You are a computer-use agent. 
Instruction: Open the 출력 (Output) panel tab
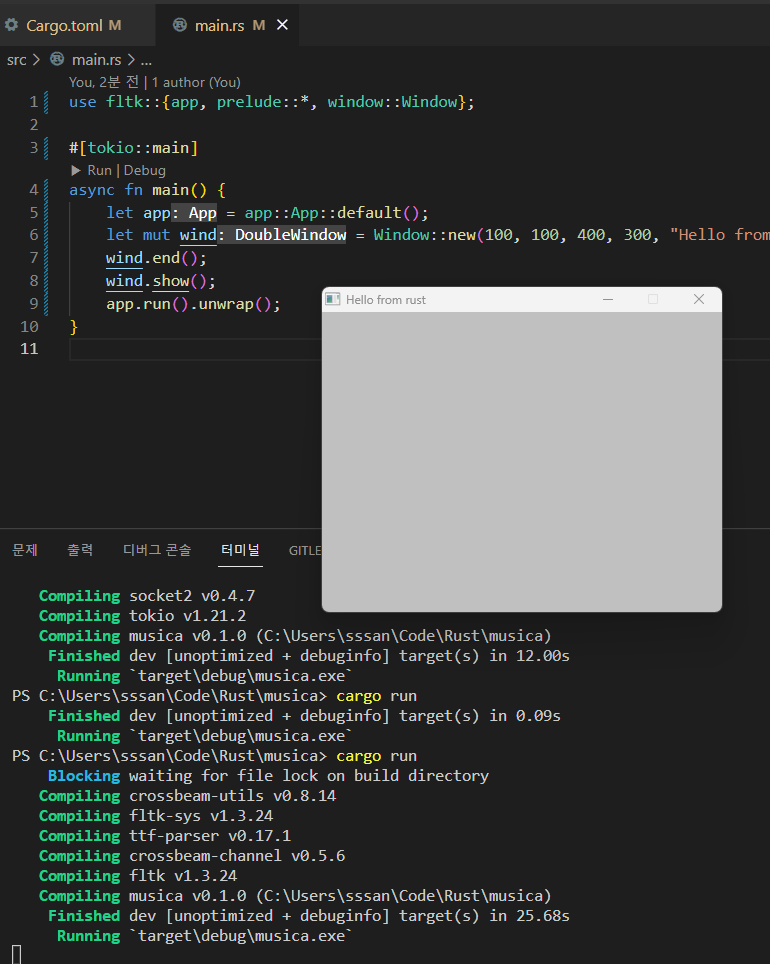pyautogui.click(x=80, y=550)
